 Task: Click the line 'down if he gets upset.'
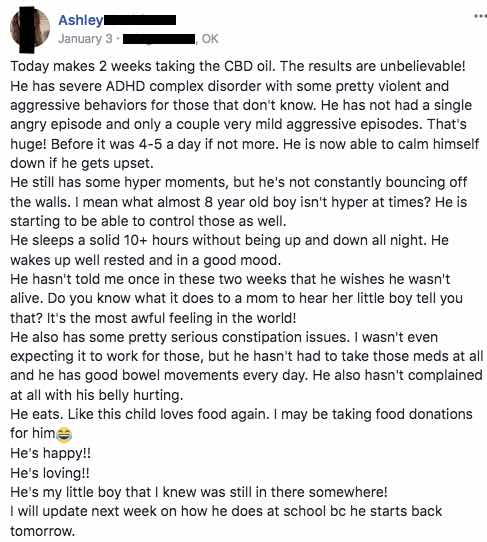coord(82,163)
